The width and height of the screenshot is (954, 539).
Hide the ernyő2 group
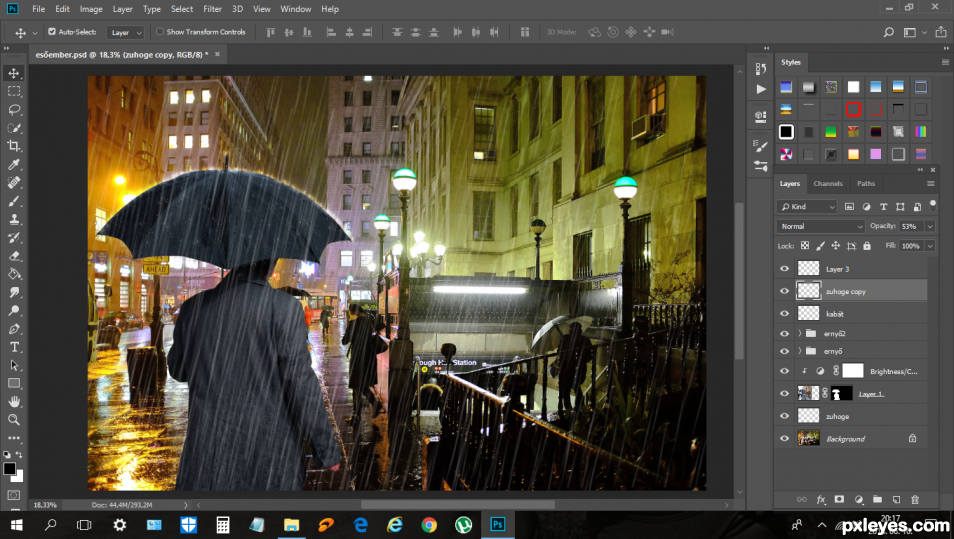tap(784, 333)
